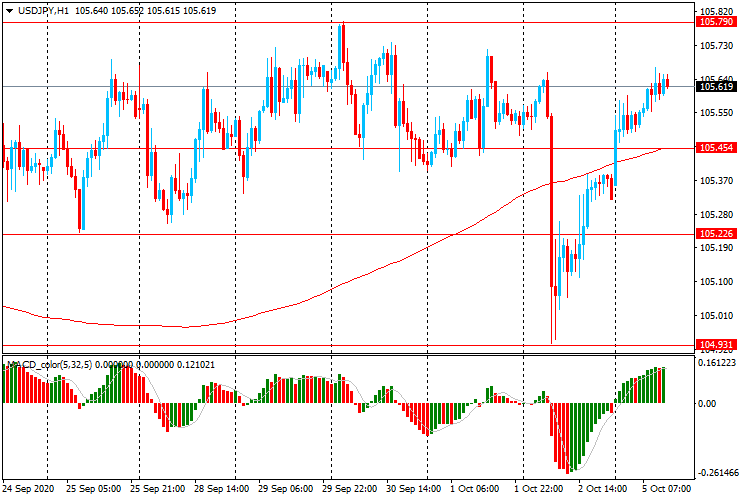Click the 25 Sep 21:00 time label
The height and width of the screenshot is (500, 740).
158,489
